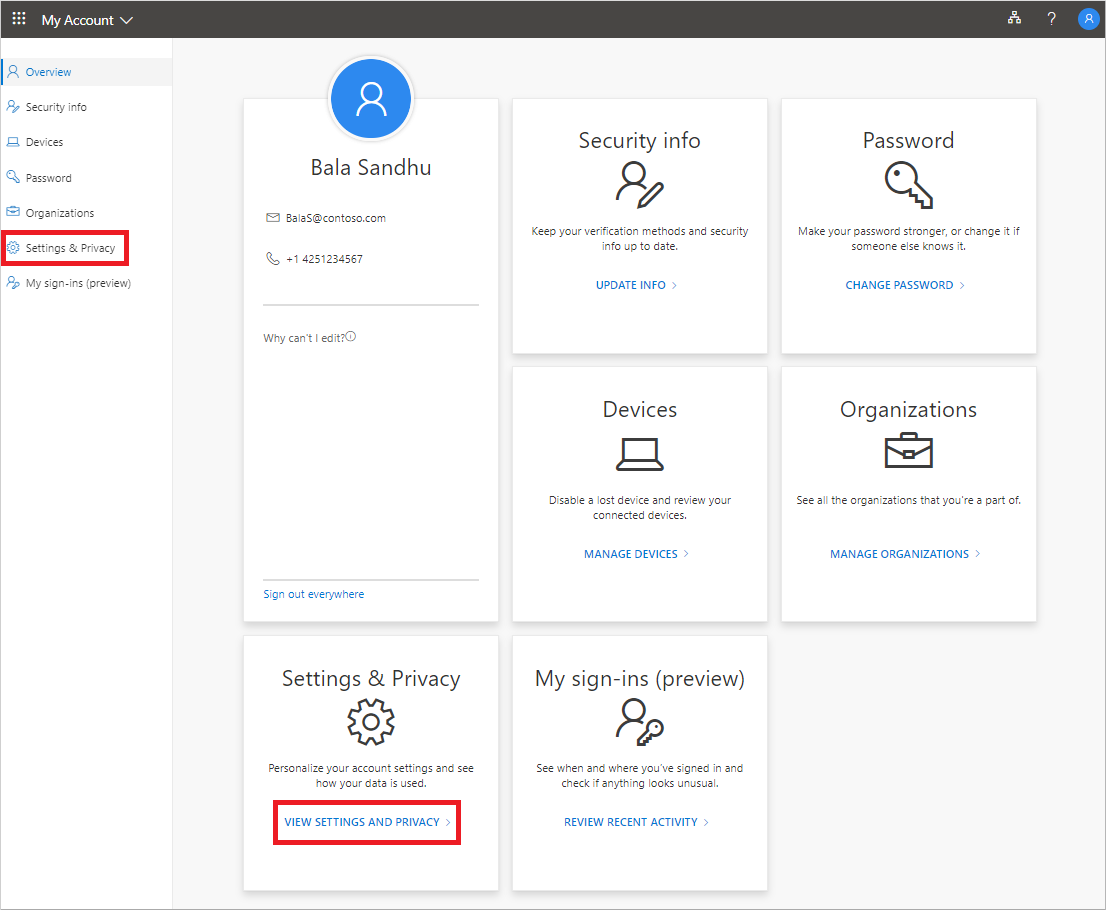Click Bala Sandhu's profile picture

point(371,98)
